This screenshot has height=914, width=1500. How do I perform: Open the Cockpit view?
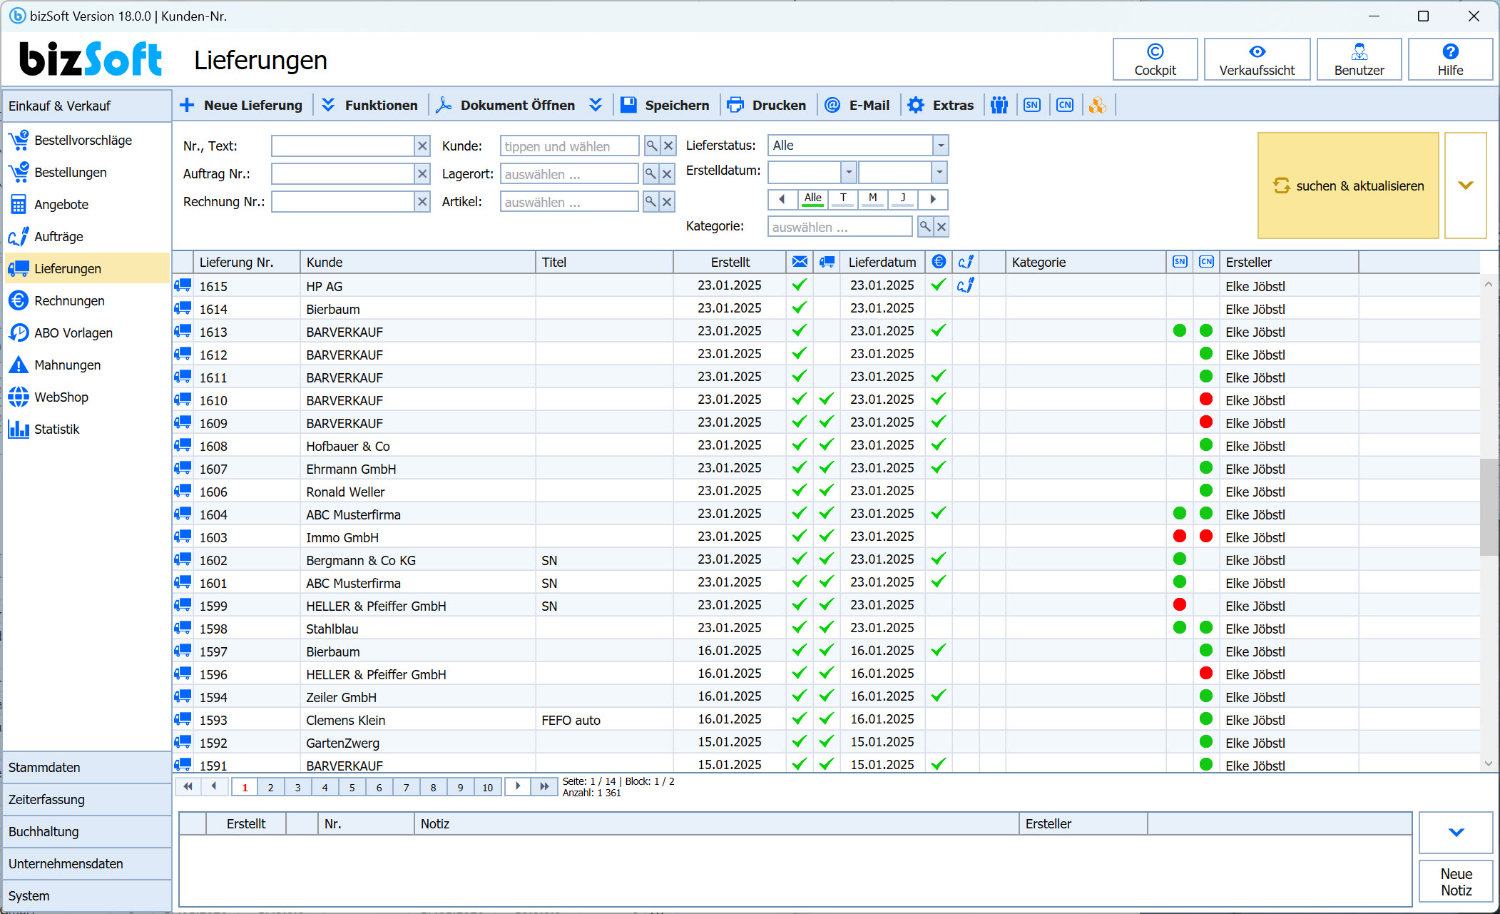tap(1155, 59)
